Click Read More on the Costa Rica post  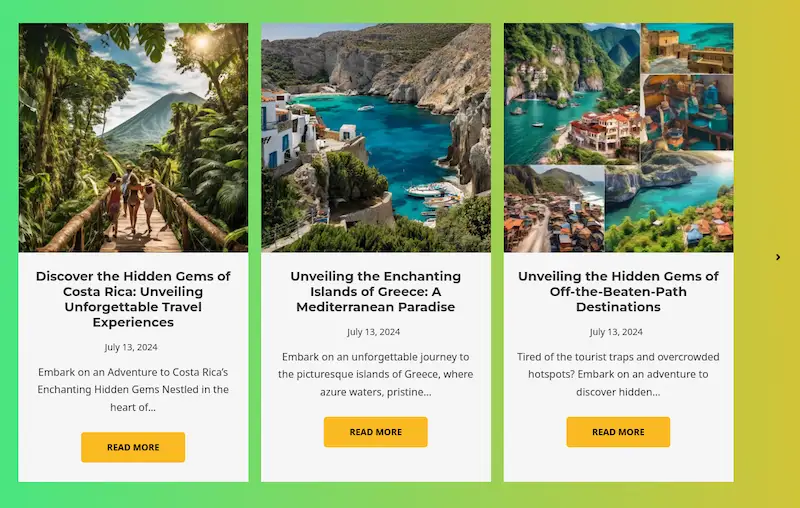(133, 447)
